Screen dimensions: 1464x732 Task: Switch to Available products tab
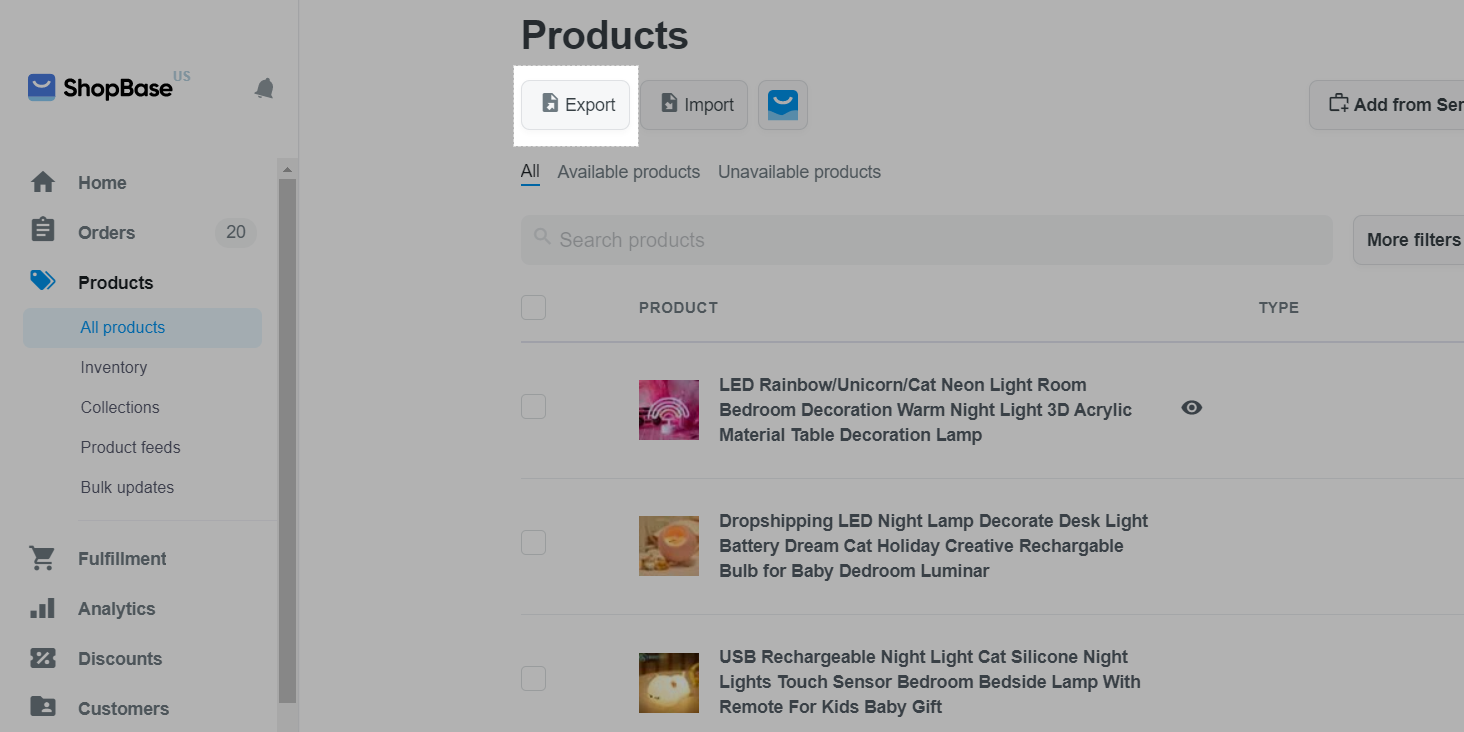(628, 172)
